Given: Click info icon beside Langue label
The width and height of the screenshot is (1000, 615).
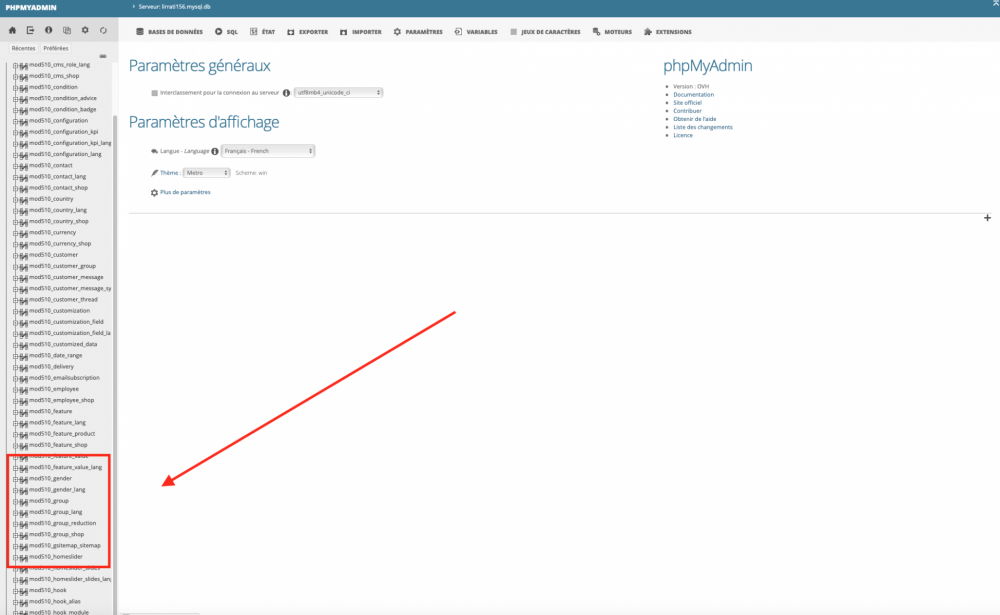Looking at the screenshot, I should pos(215,151).
